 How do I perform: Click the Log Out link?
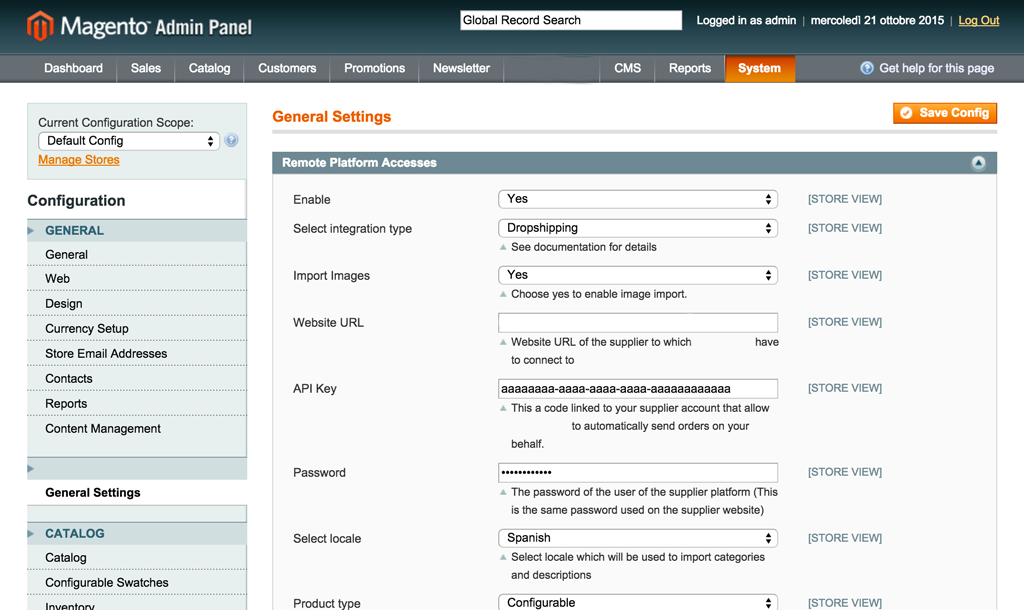pyautogui.click(x=978, y=20)
